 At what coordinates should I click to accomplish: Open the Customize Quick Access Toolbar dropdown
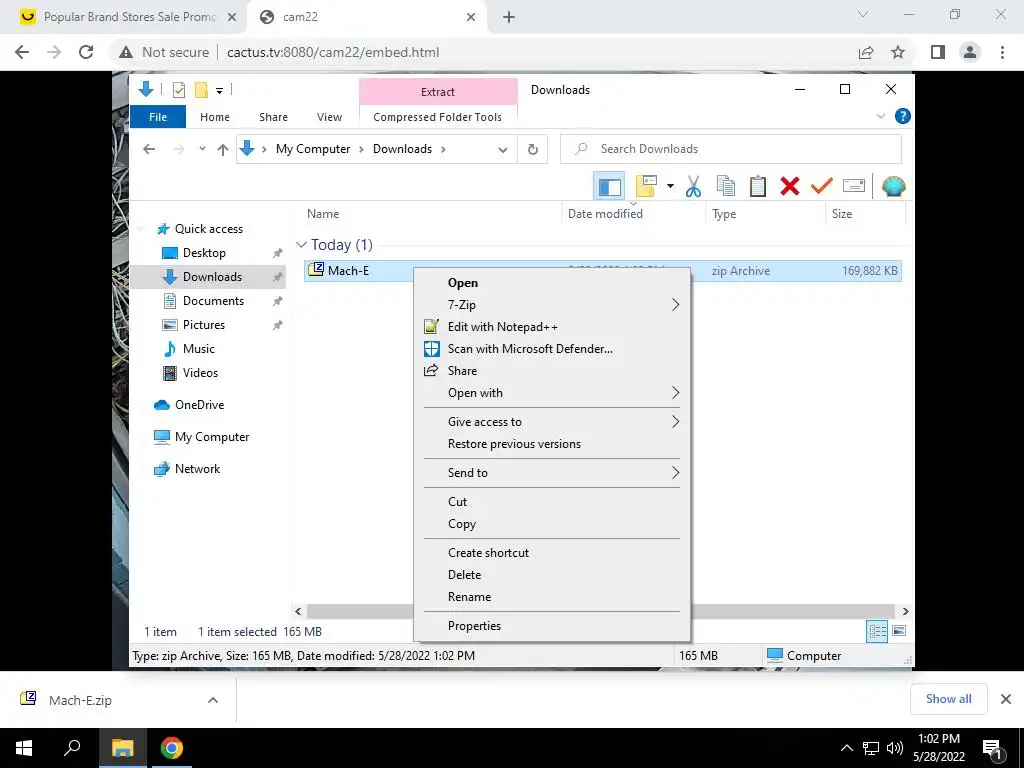[x=219, y=91]
